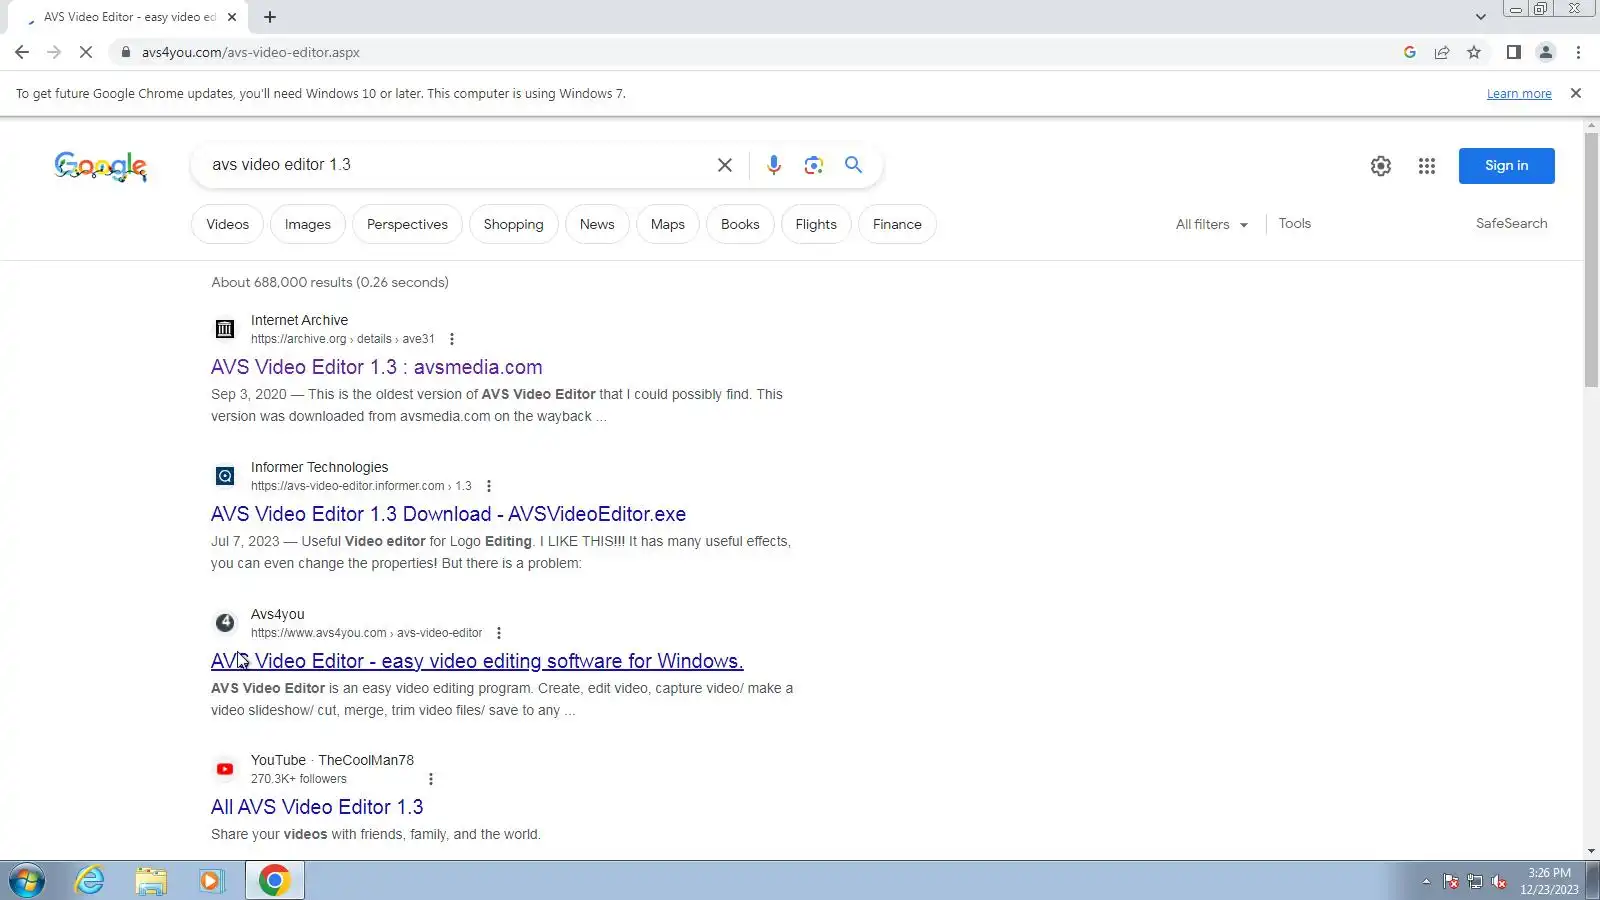
Task: Open the Windows Start menu
Action: (27, 881)
